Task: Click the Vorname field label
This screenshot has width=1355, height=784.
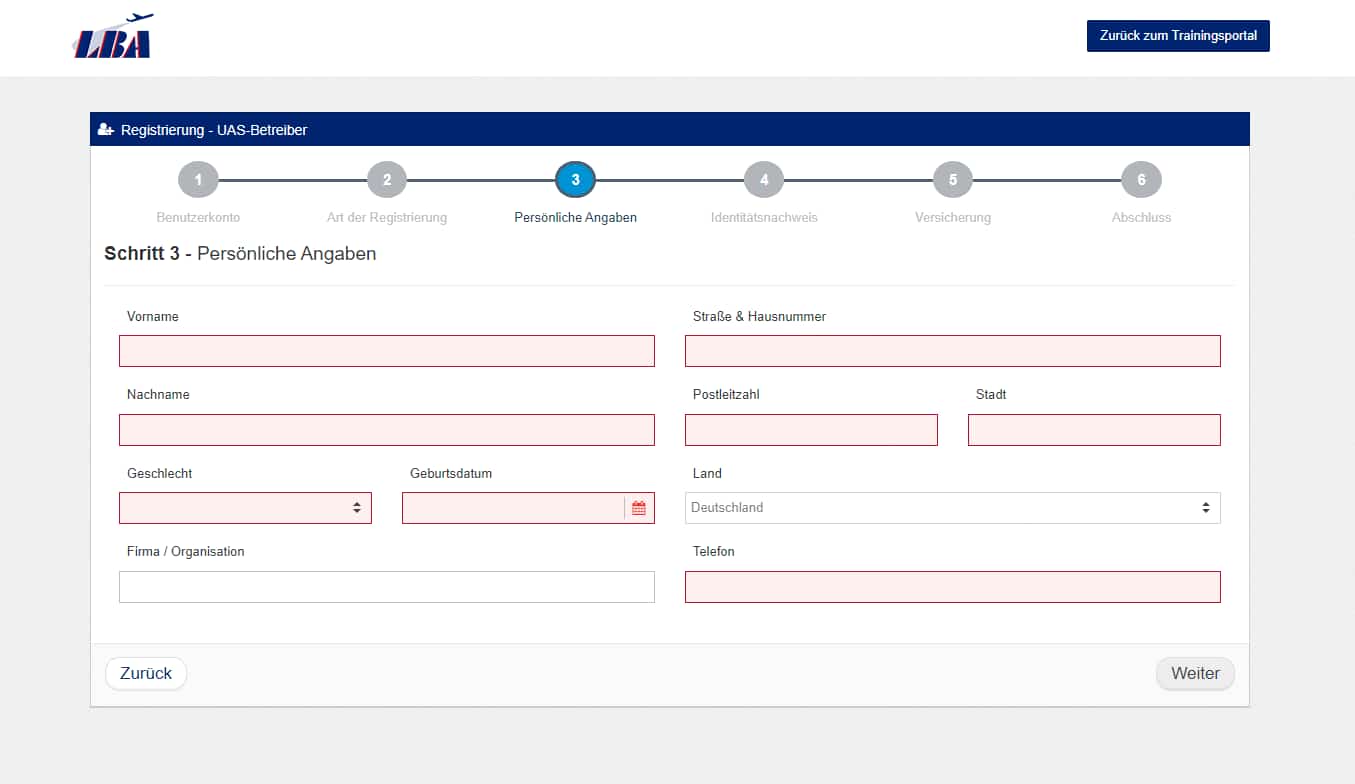Action: 153,316
